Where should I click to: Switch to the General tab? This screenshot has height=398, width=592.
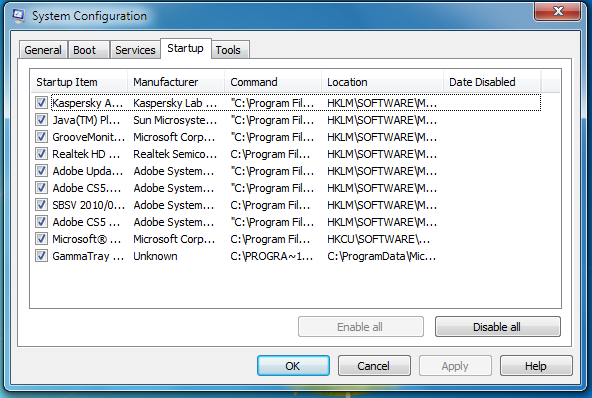click(43, 50)
